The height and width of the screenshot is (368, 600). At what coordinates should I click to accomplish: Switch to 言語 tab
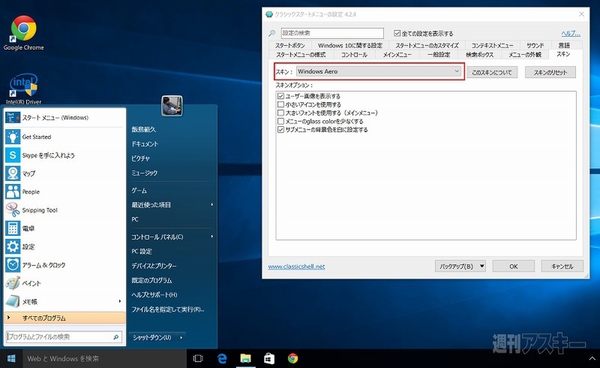564,45
